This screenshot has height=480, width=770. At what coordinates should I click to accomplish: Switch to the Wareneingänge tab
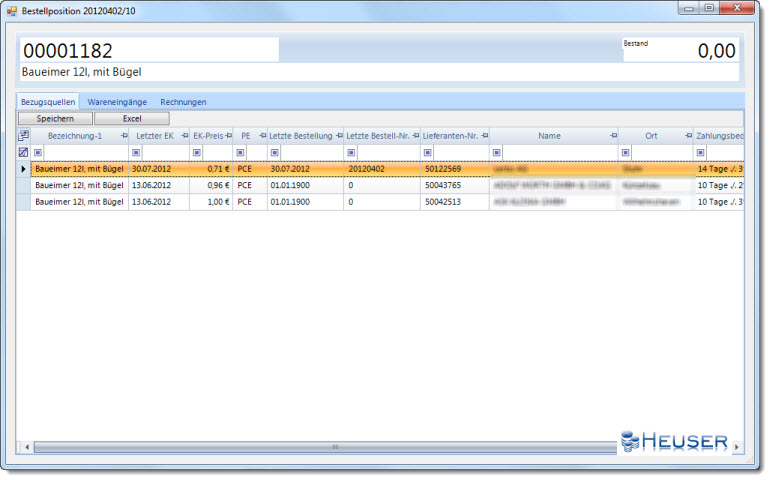pyautogui.click(x=119, y=102)
